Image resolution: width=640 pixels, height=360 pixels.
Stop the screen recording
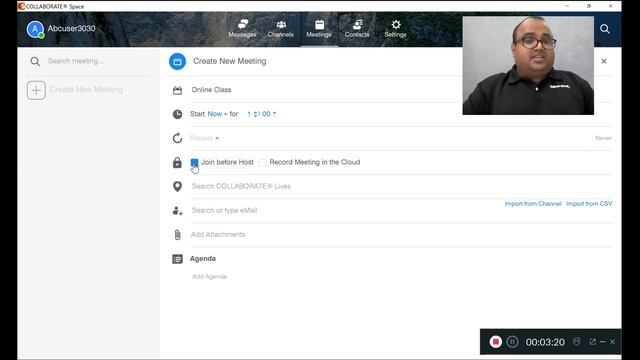(496, 342)
